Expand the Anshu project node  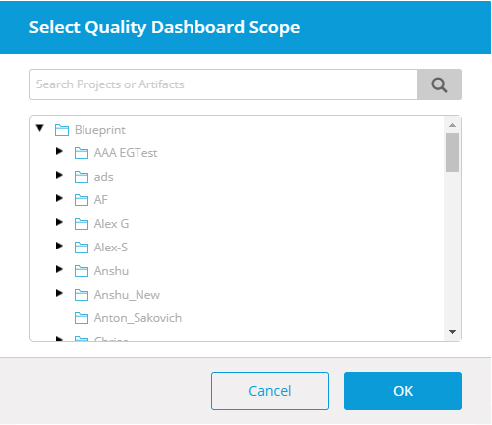tap(59, 269)
